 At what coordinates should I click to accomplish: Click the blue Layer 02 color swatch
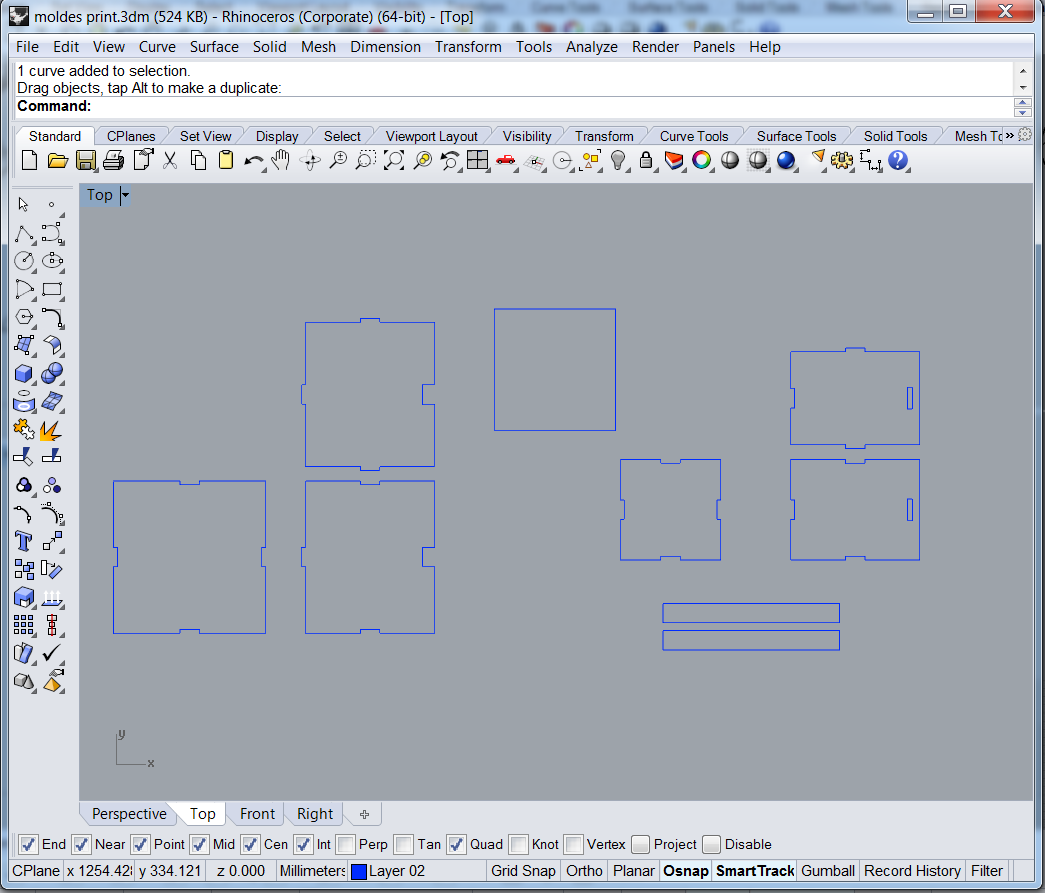[359, 872]
